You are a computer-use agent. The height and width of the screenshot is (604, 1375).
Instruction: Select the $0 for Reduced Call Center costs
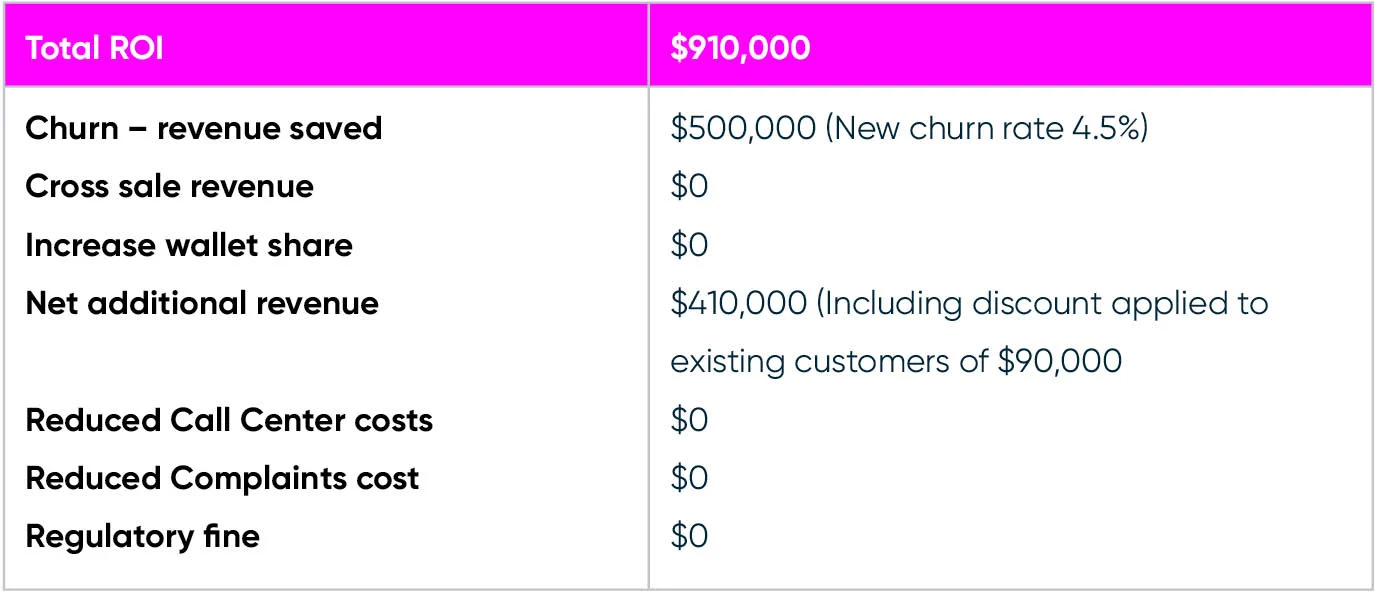pos(689,420)
